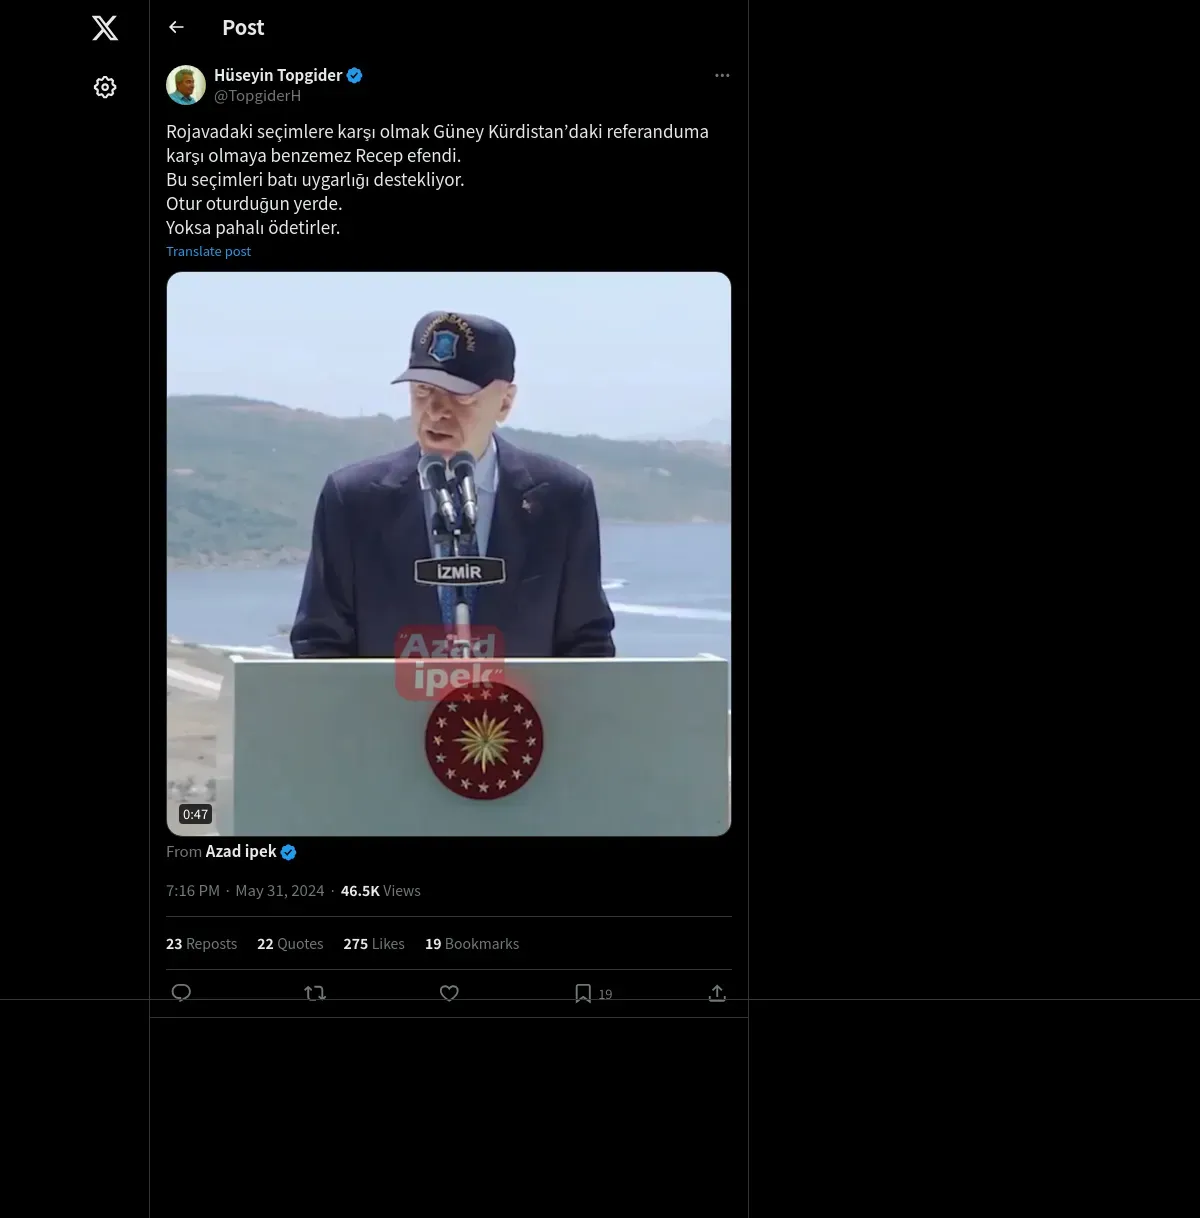
Task: Click the Hüseyin Topgider display name
Action: point(278,75)
